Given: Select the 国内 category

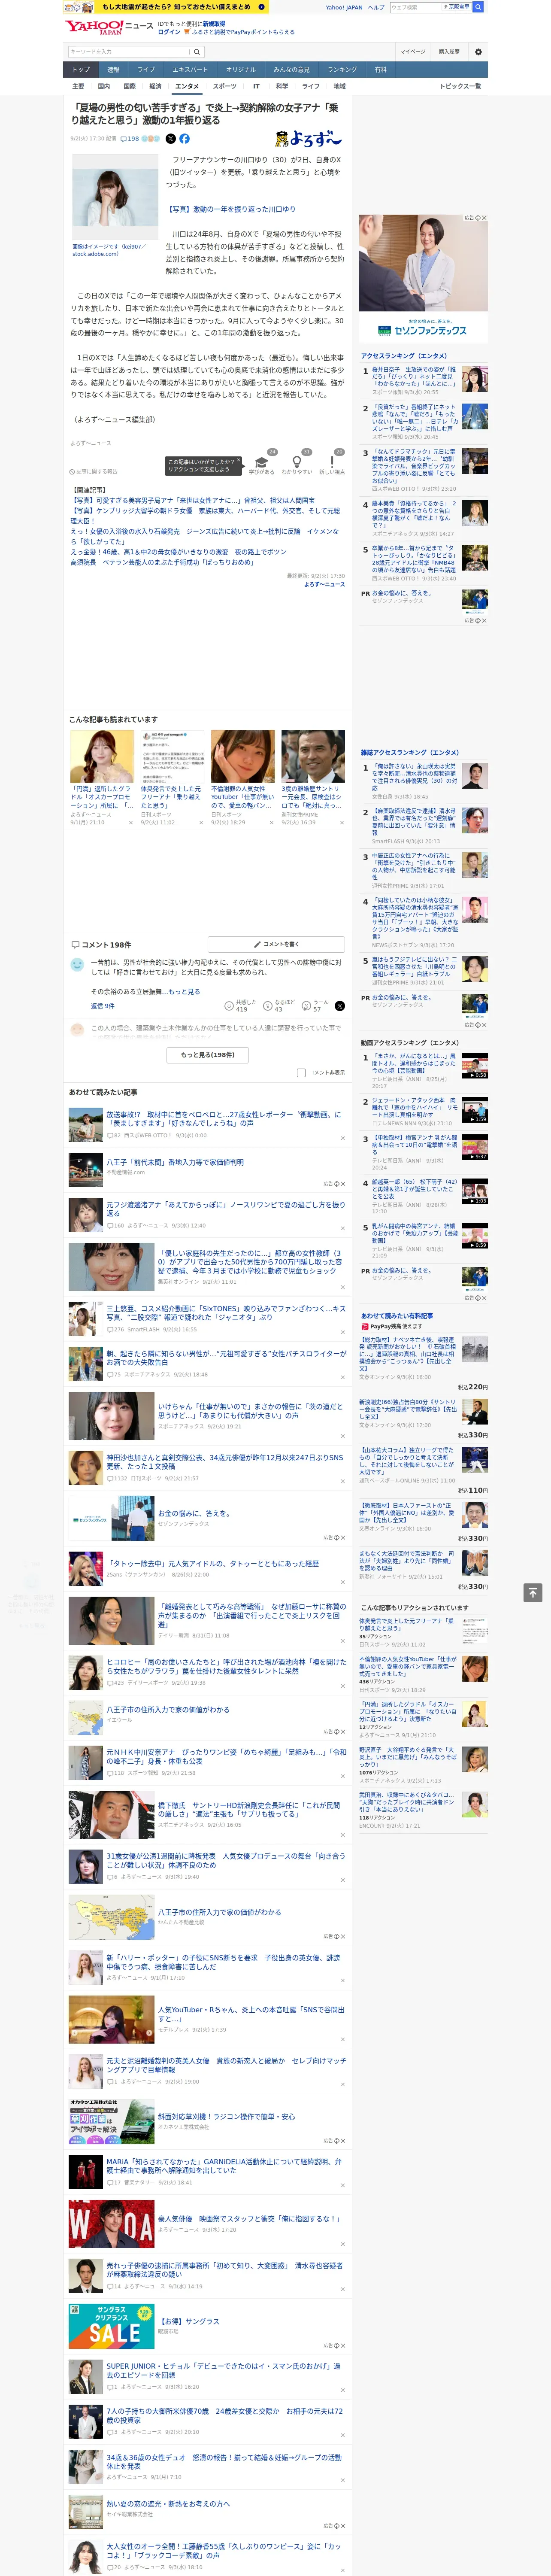Looking at the screenshot, I should (104, 87).
